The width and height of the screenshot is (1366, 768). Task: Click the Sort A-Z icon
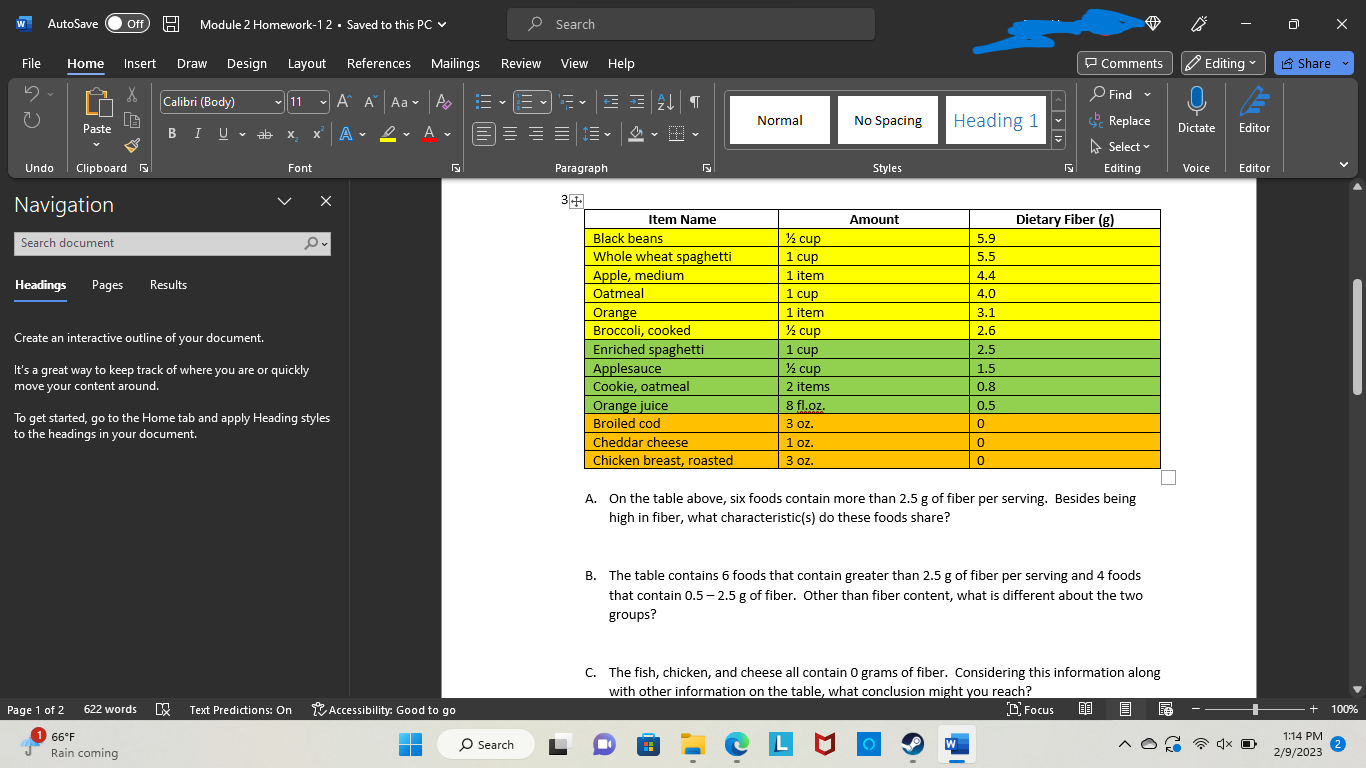pyautogui.click(x=665, y=102)
